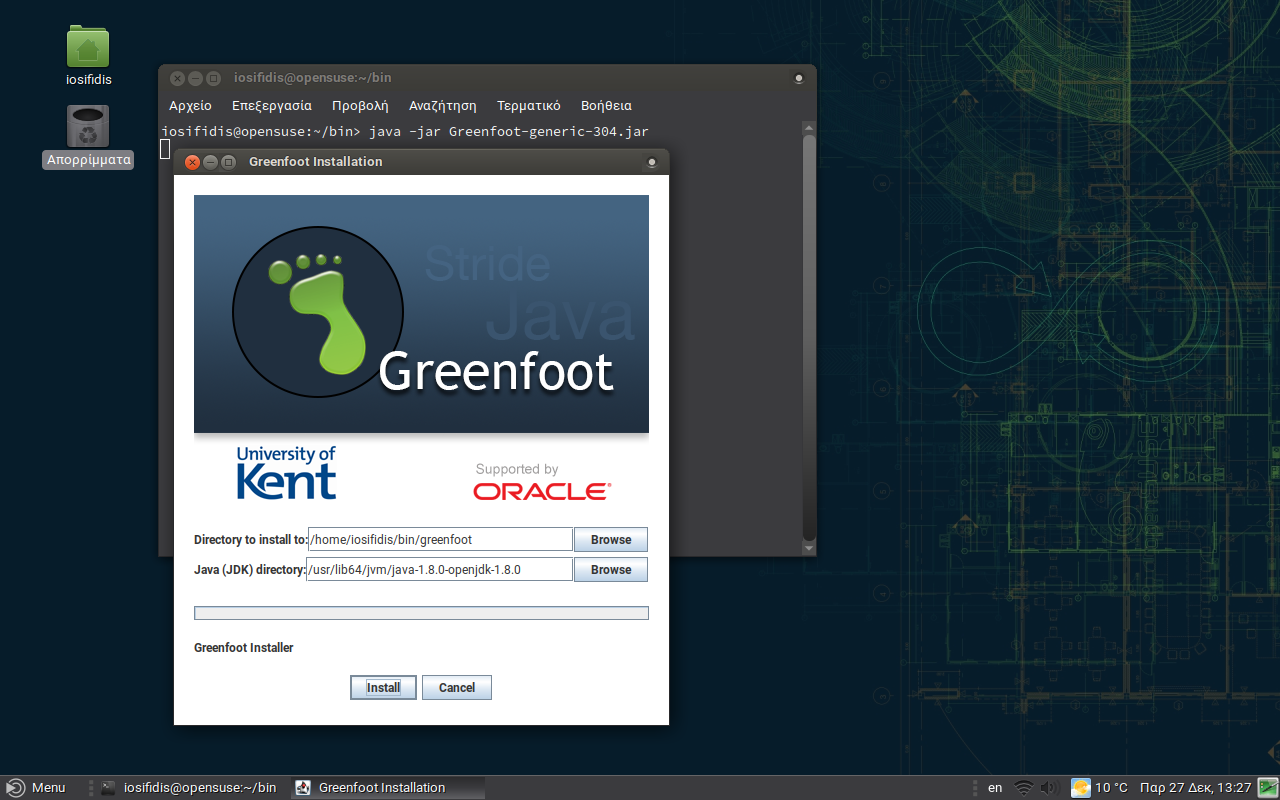Close the Greenfoot Installation dialog

[x=193, y=162]
